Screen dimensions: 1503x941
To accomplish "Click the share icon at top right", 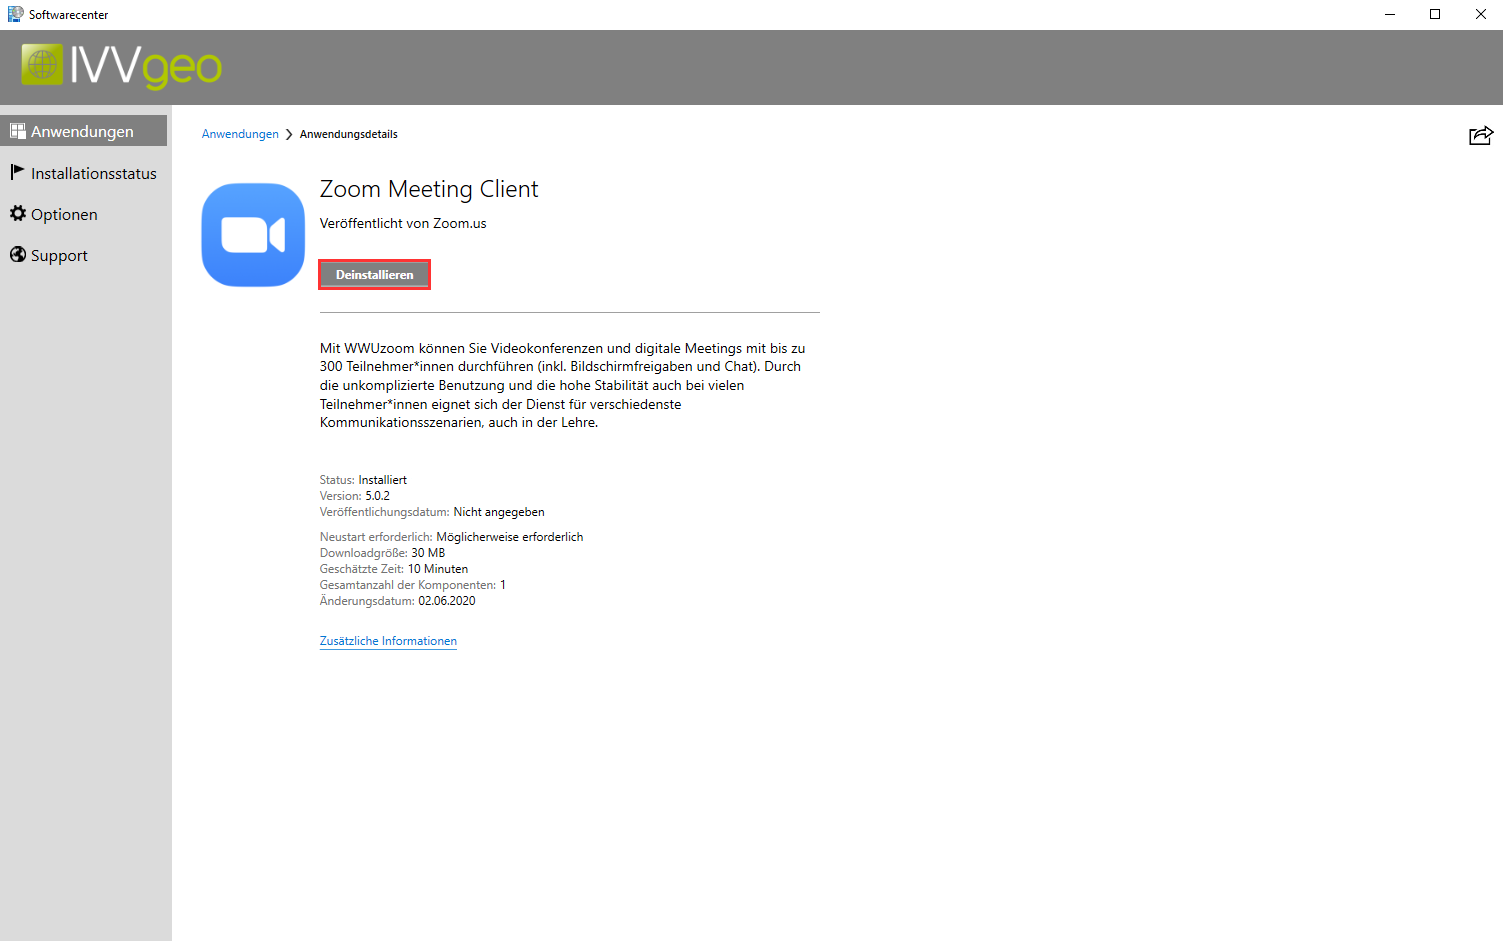I will [1480, 136].
